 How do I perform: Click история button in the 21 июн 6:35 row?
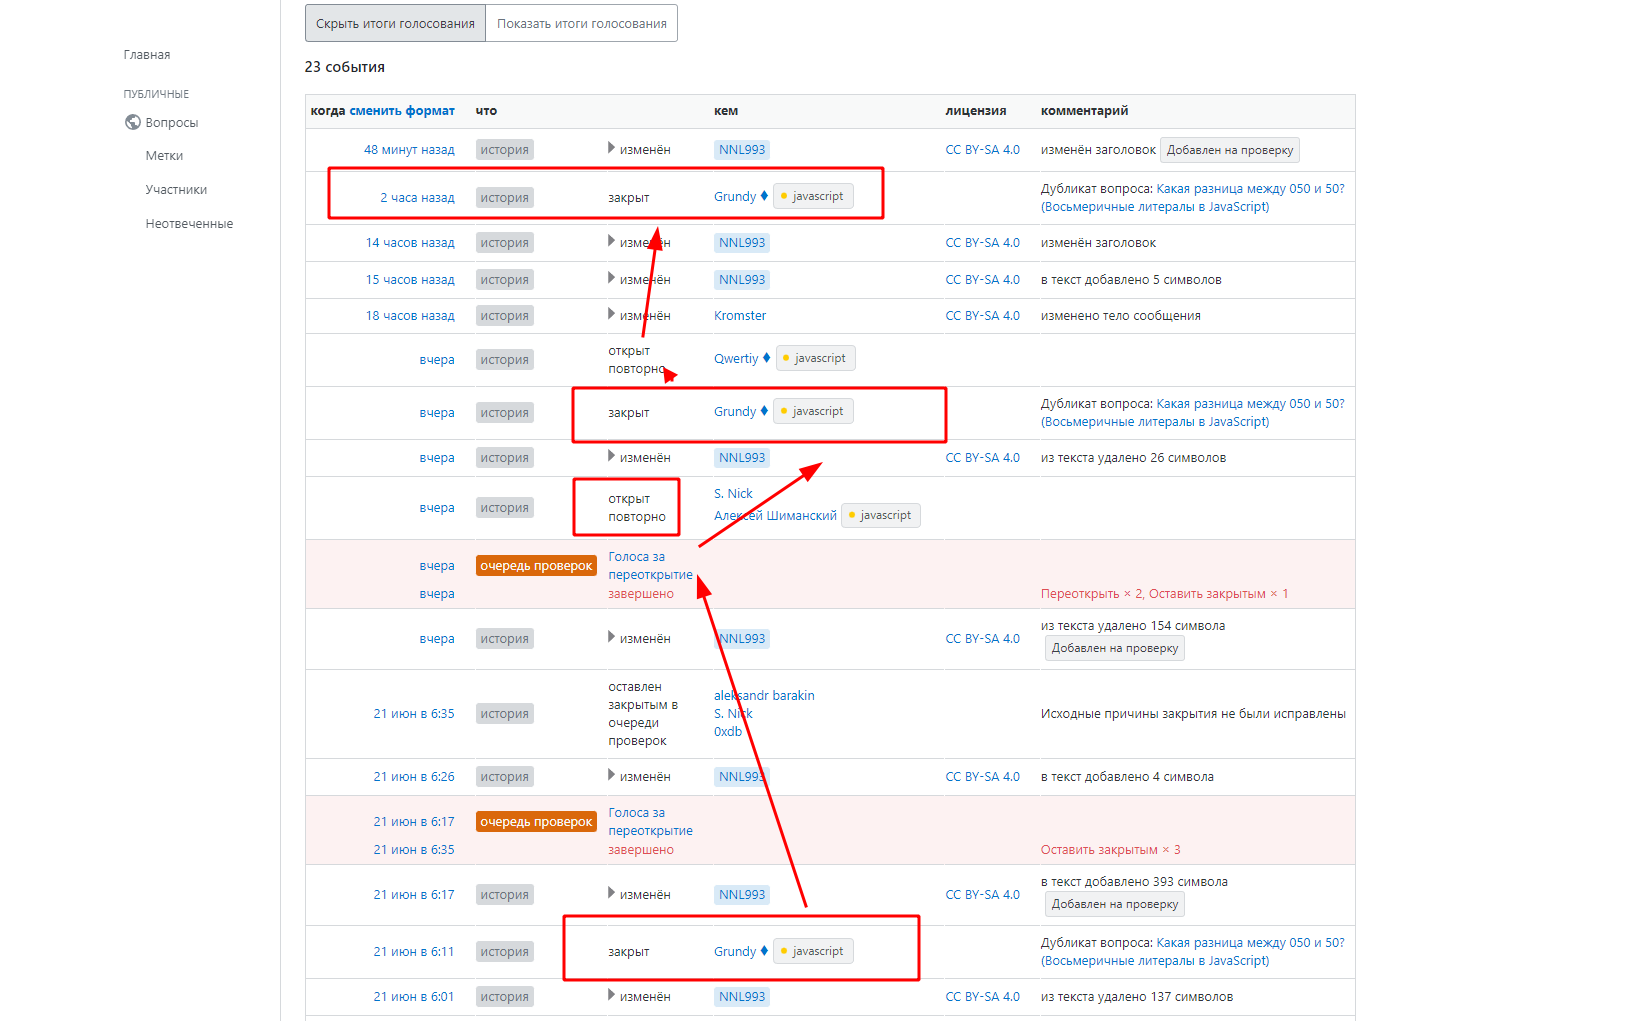[x=504, y=714]
